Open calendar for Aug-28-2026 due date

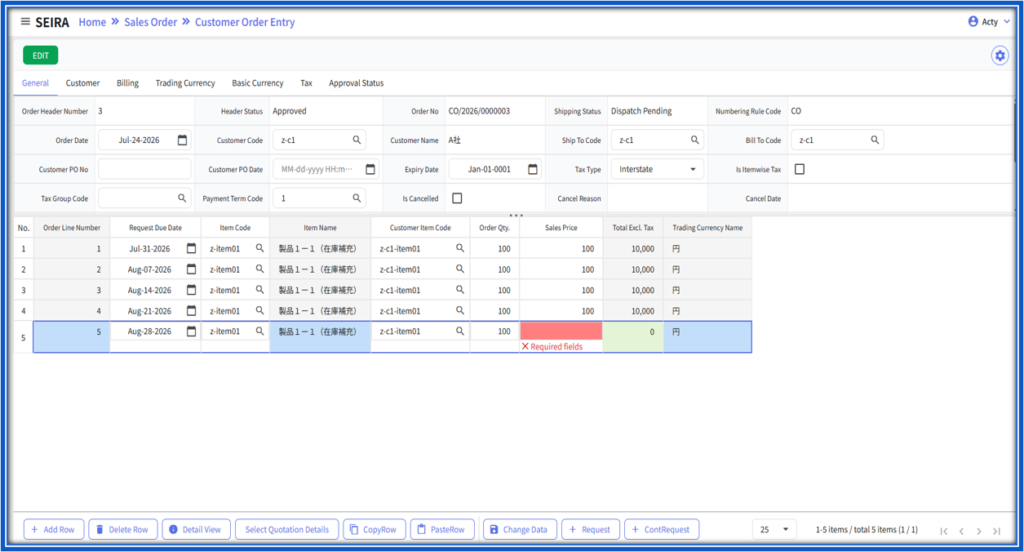point(191,331)
